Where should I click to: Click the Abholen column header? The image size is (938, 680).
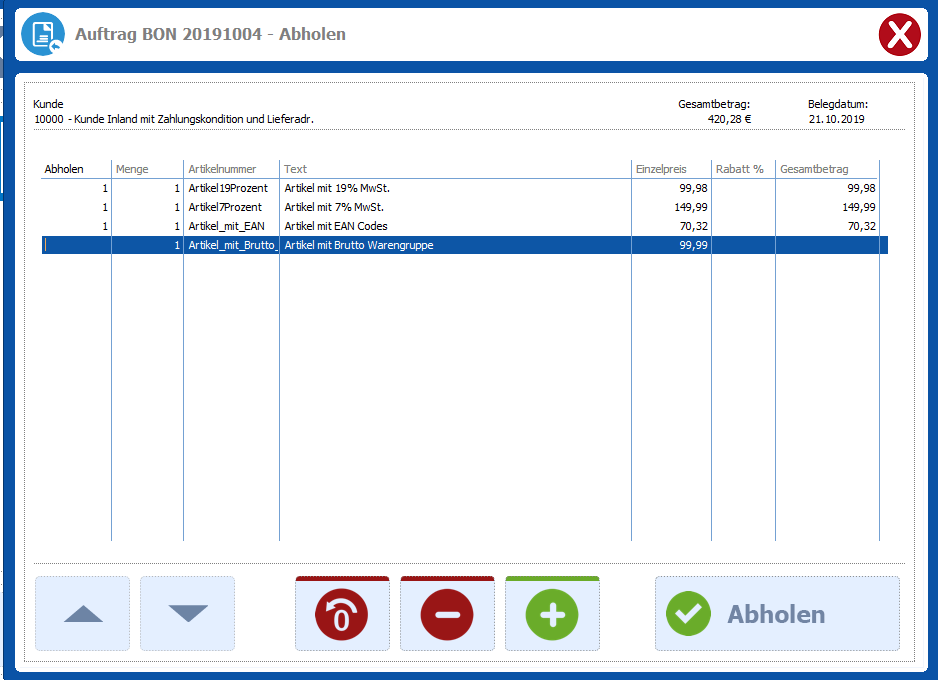pos(65,169)
